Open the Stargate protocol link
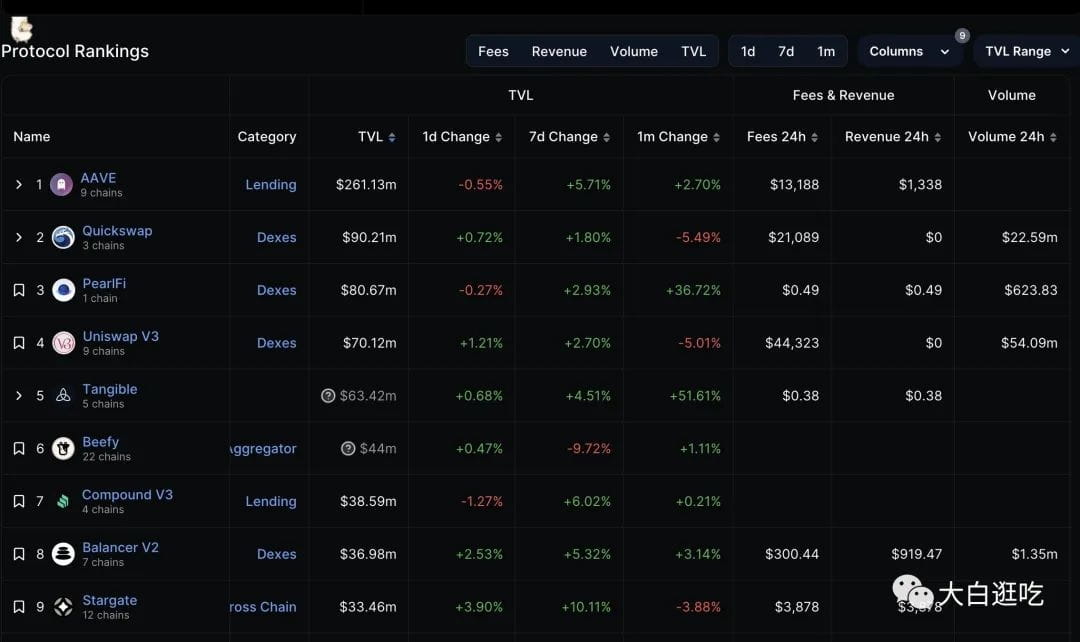 (110, 600)
